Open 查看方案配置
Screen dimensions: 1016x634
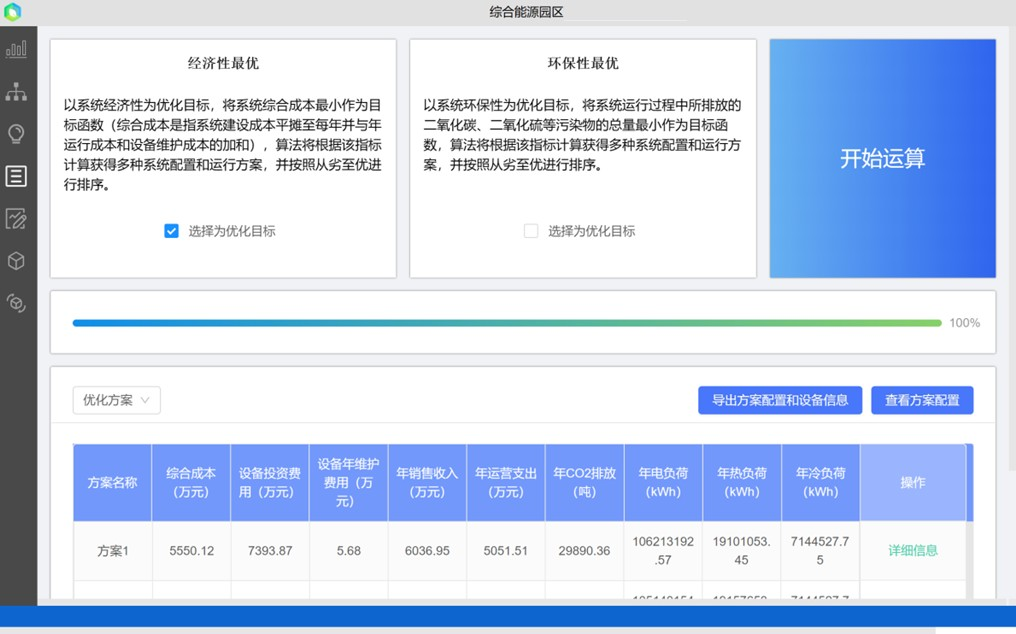pos(921,400)
